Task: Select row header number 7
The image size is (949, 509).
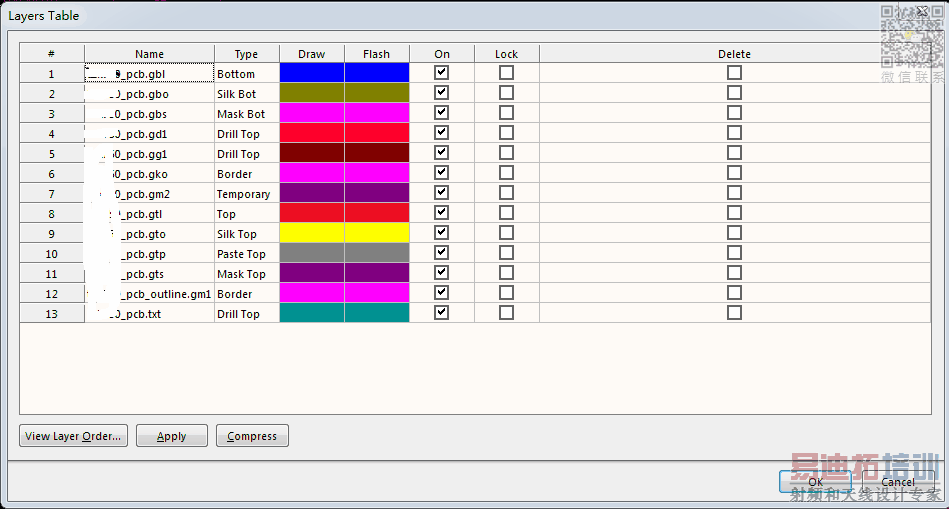Action: click(x=52, y=194)
